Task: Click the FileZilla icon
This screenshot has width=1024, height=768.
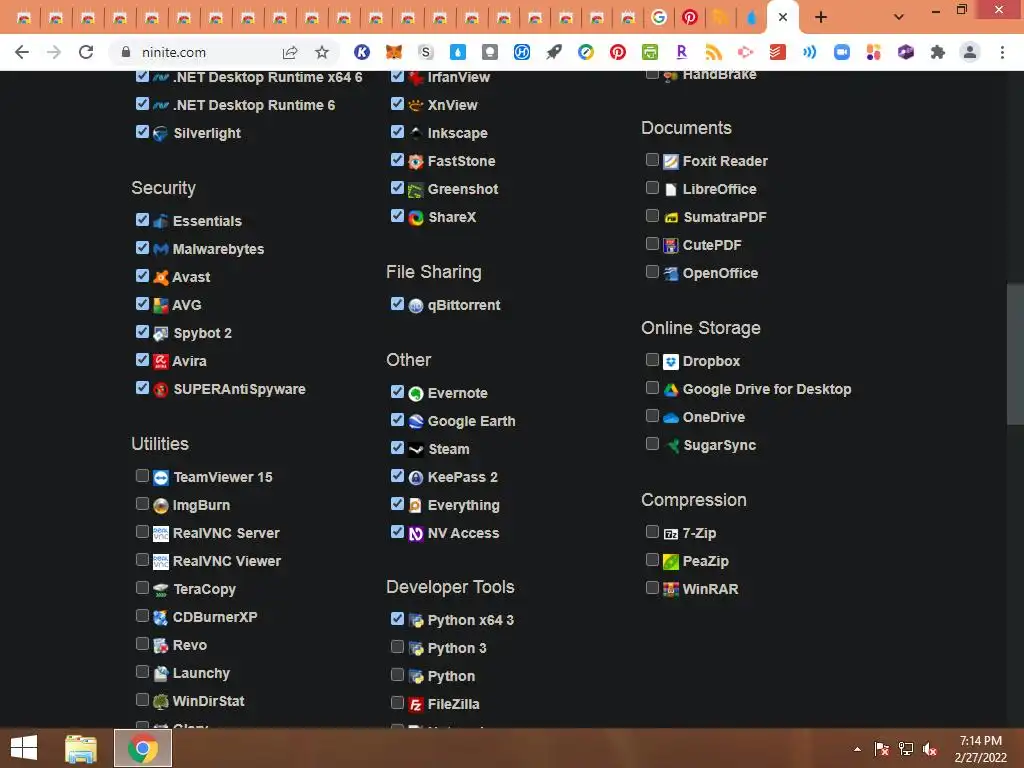Action: click(416, 704)
